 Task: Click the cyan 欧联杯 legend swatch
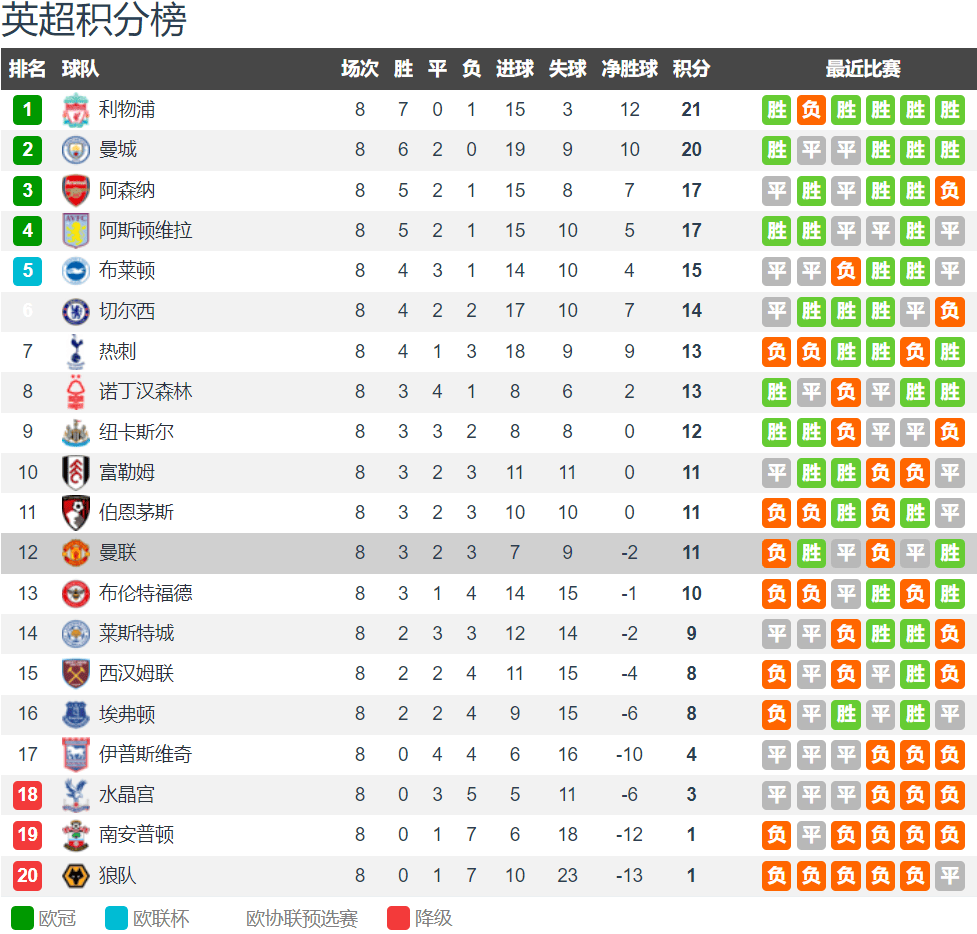(117, 918)
